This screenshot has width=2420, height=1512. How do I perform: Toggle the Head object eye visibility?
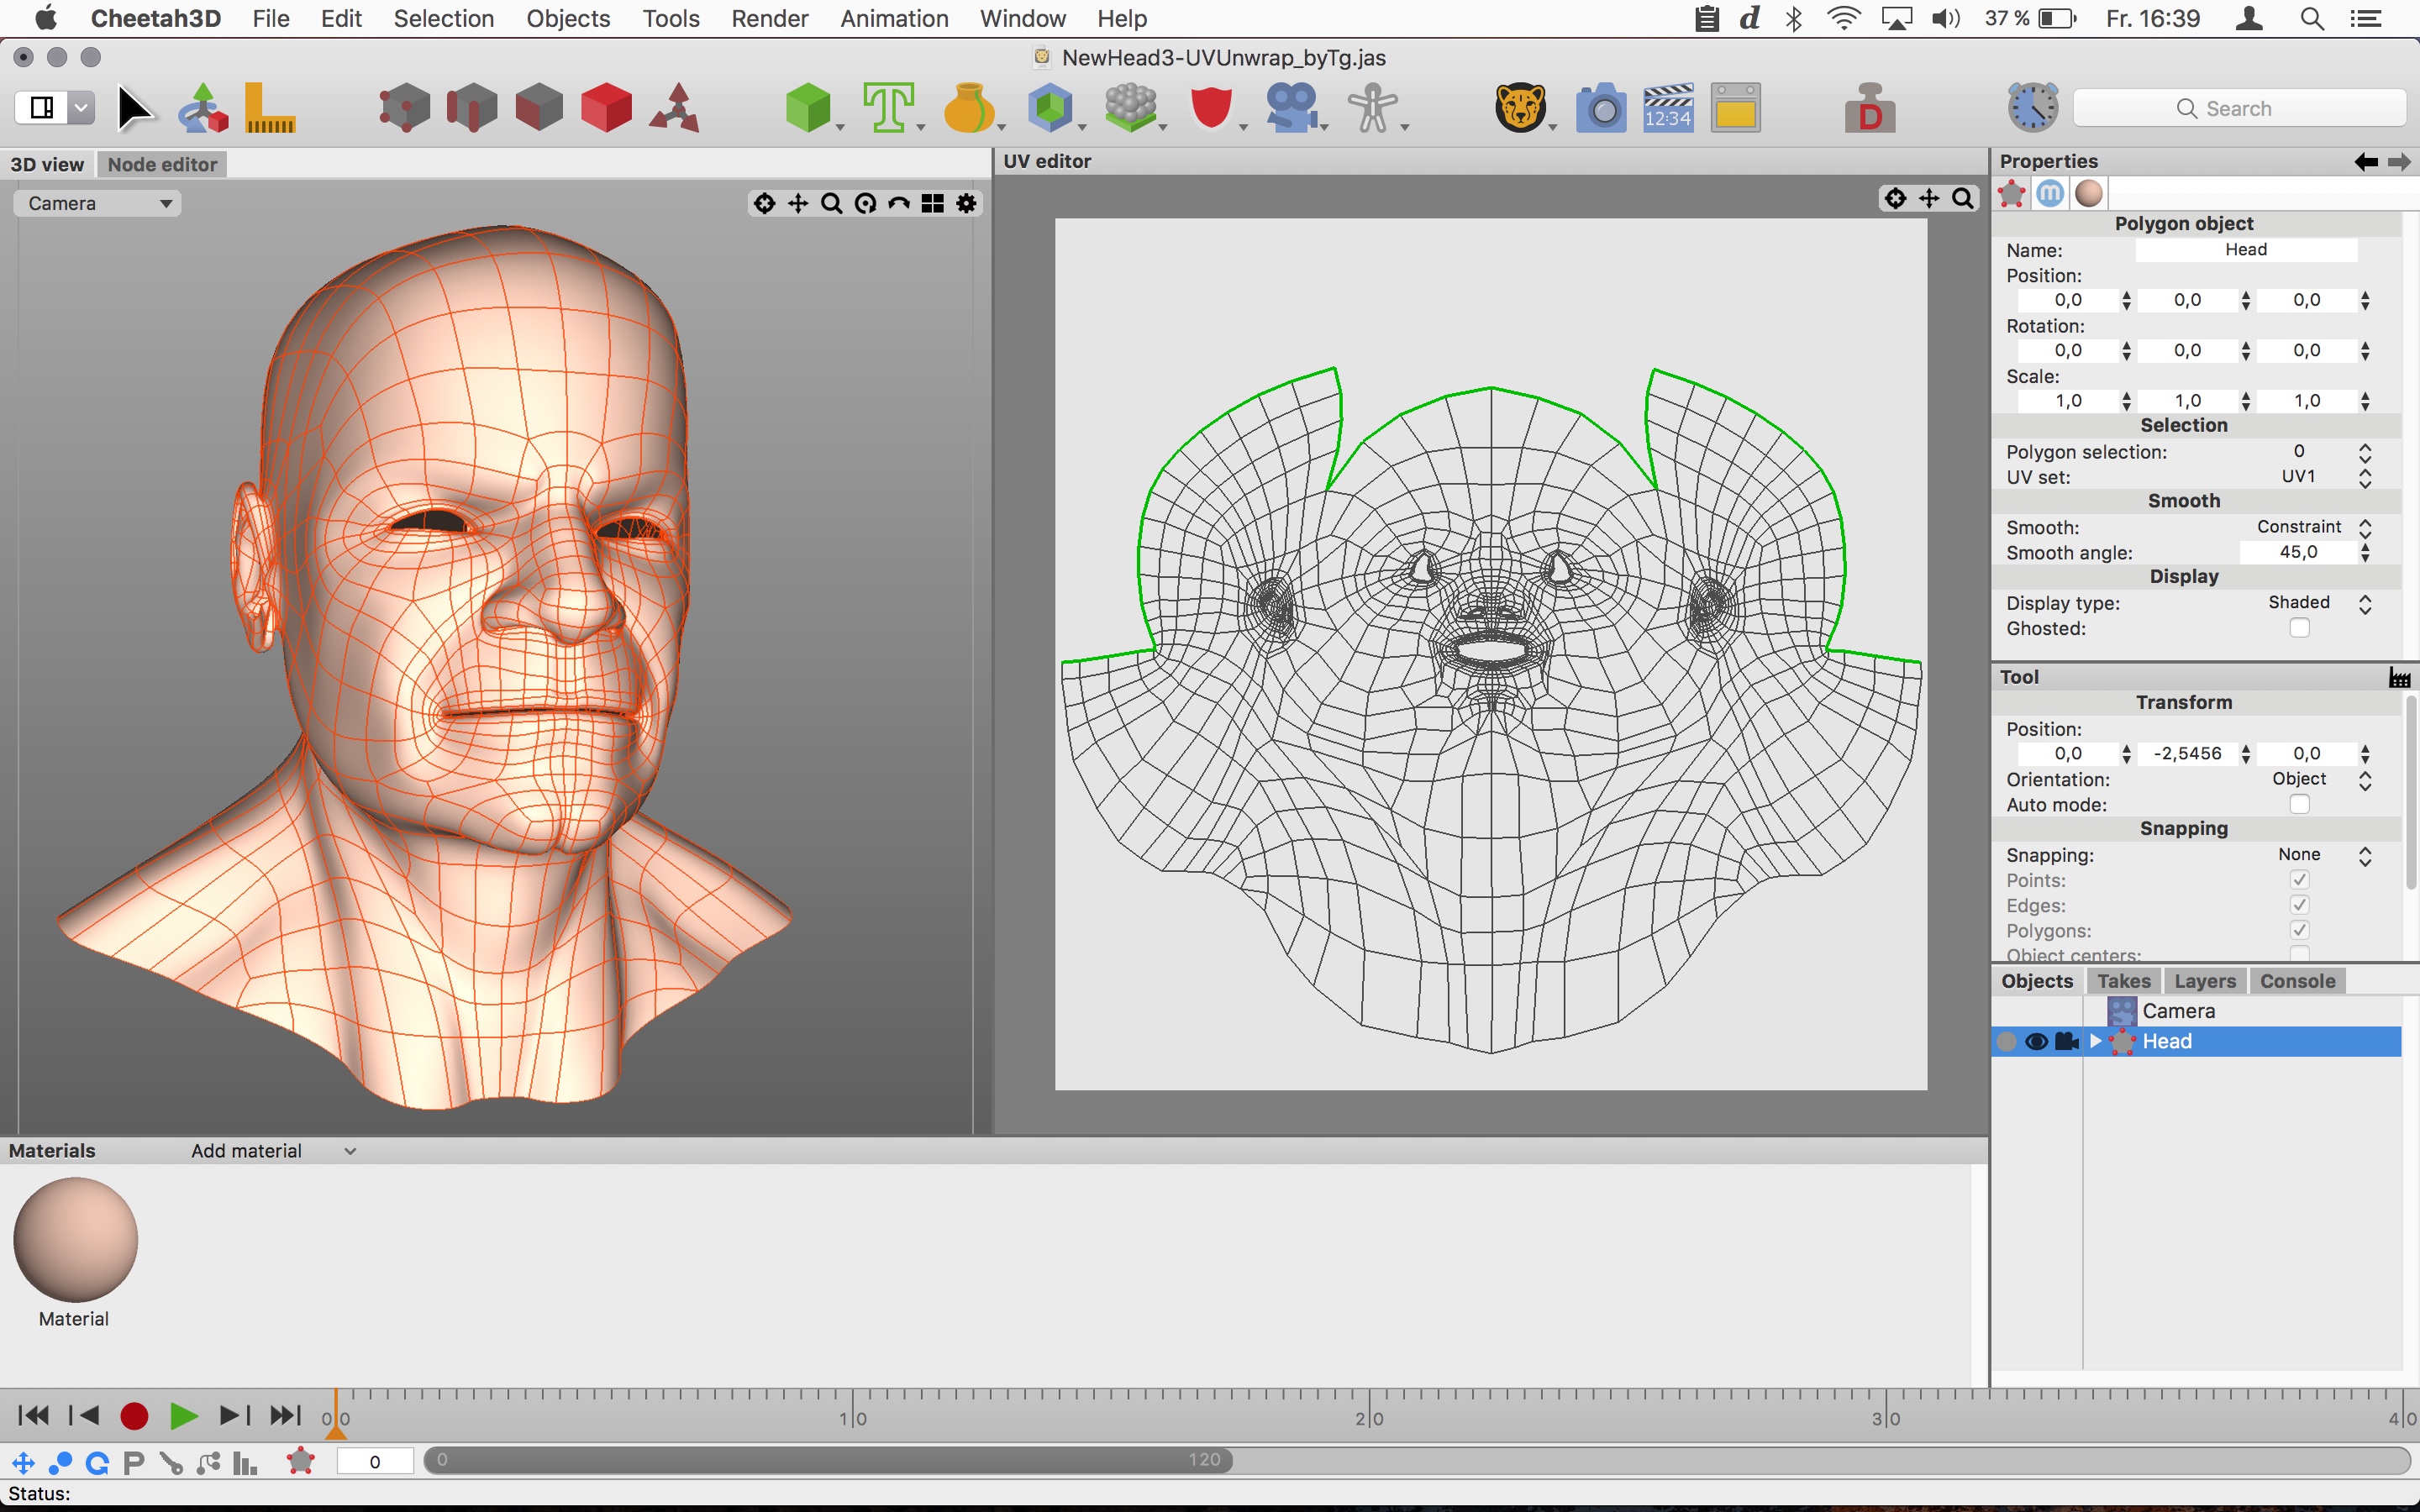(x=2035, y=1041)
